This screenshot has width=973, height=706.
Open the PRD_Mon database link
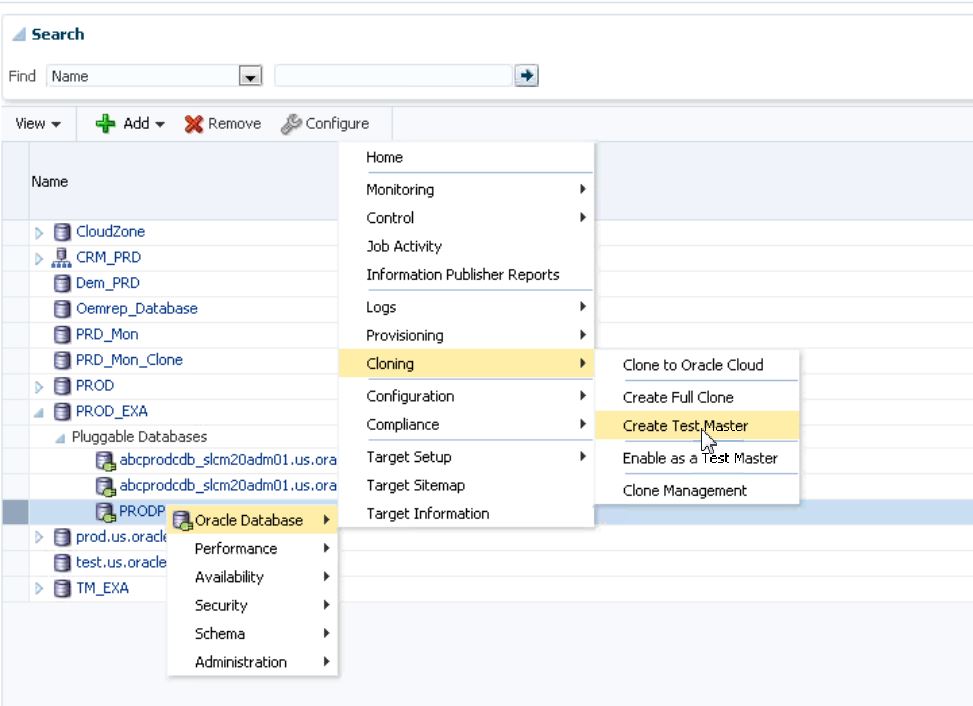tap(107, 334)
